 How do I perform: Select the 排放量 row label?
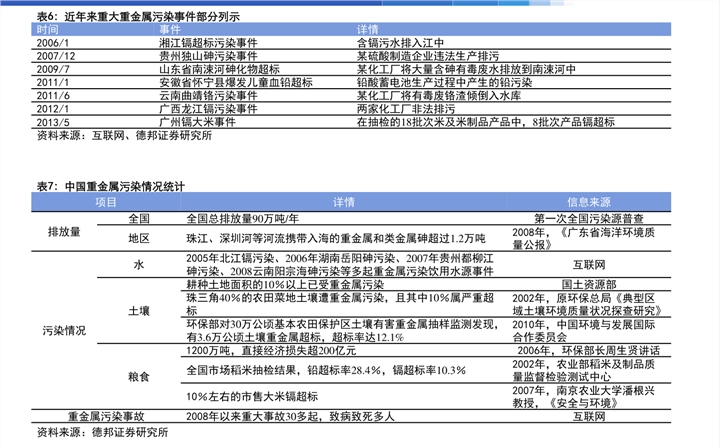click(64, 232)
